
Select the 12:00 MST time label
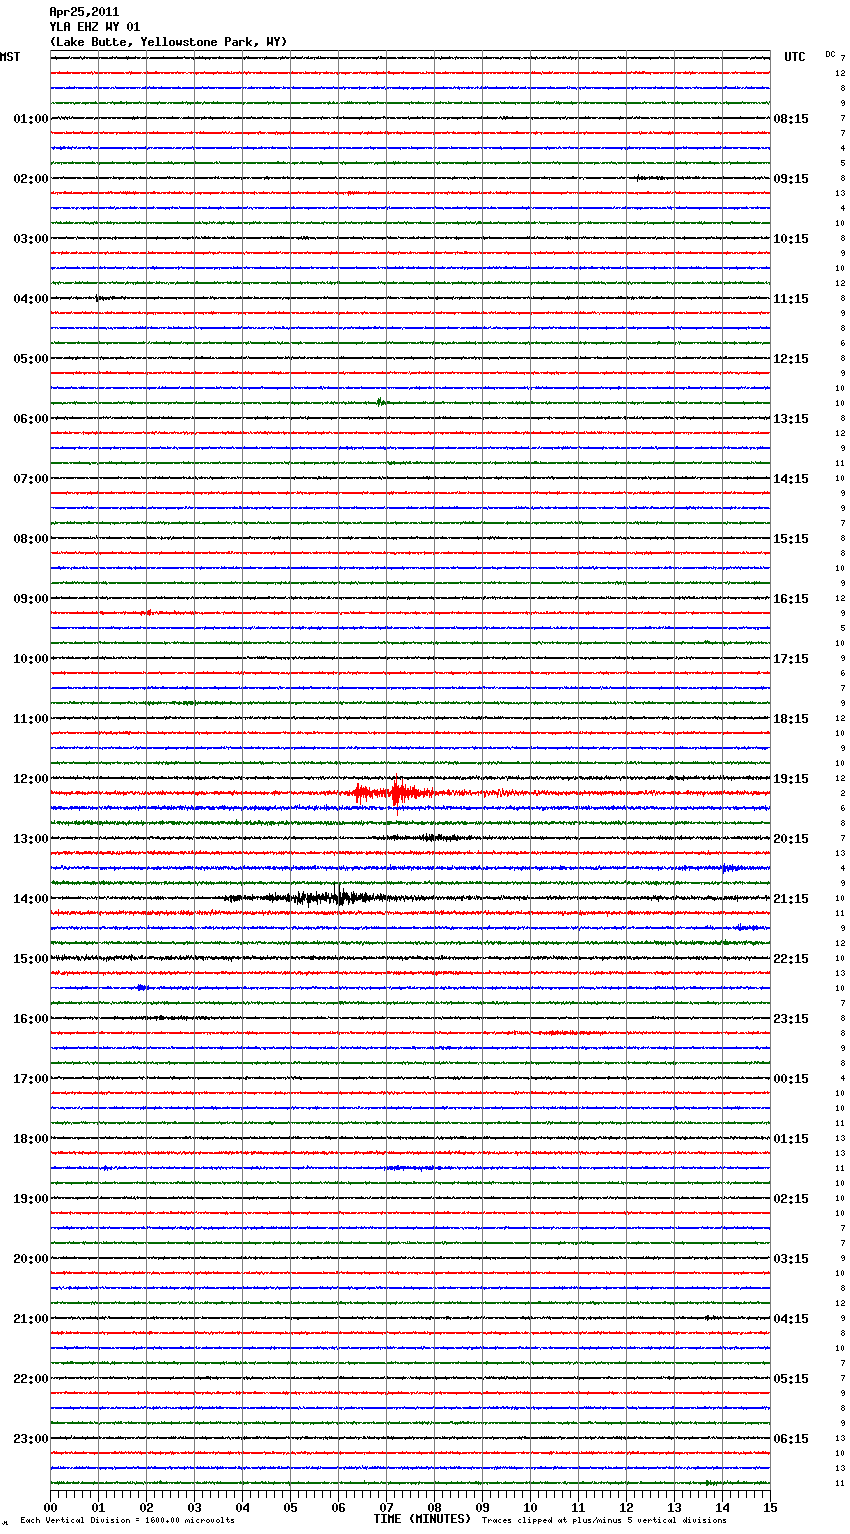[x=30, y=779]
